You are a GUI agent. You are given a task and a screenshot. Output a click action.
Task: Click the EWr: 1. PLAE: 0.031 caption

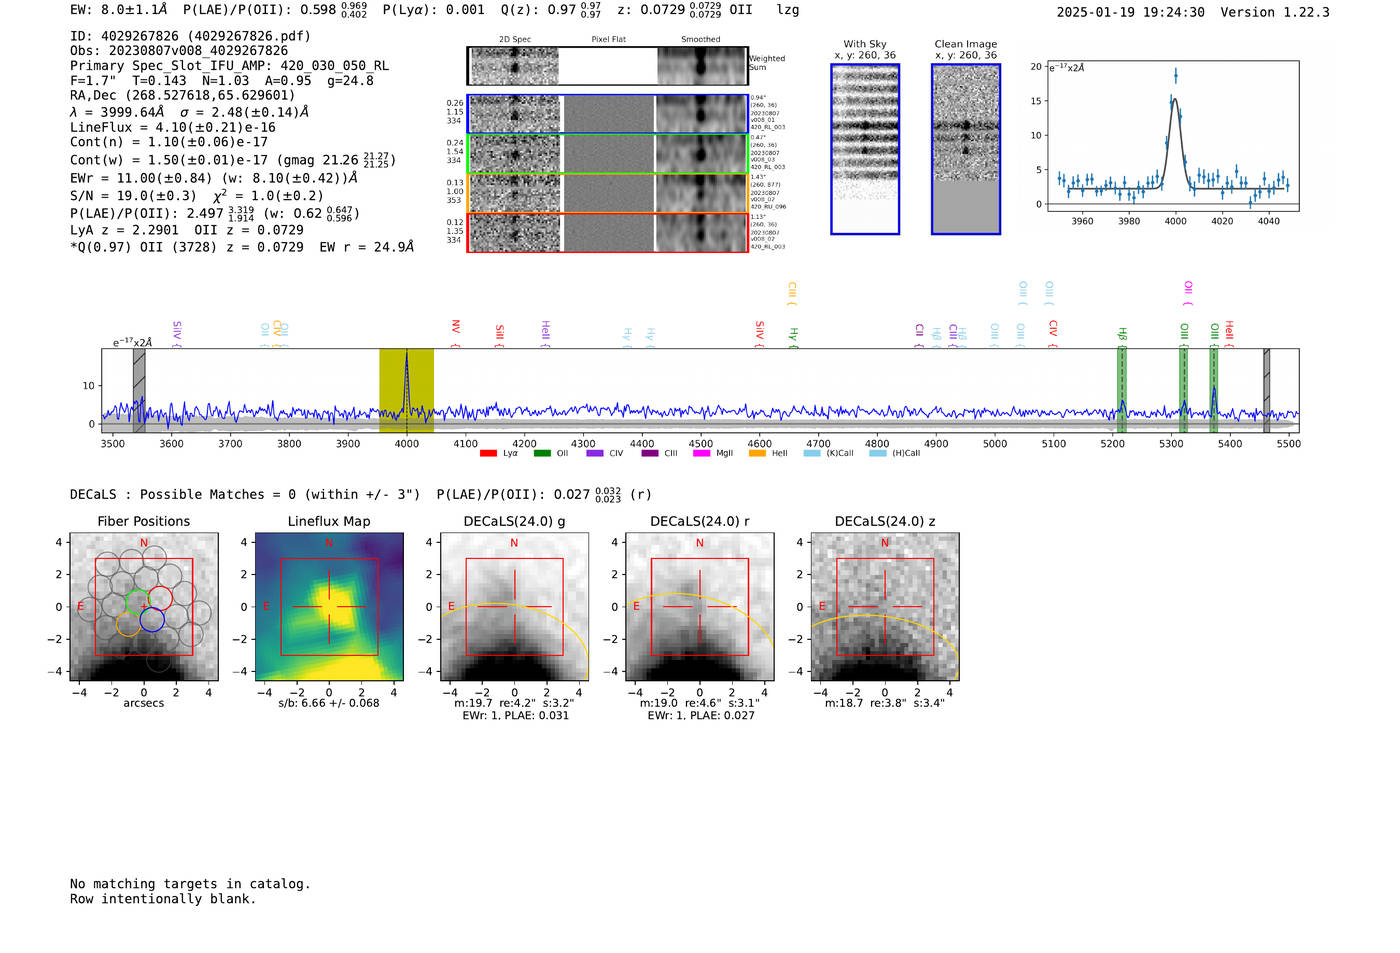(x=515, y=716)
